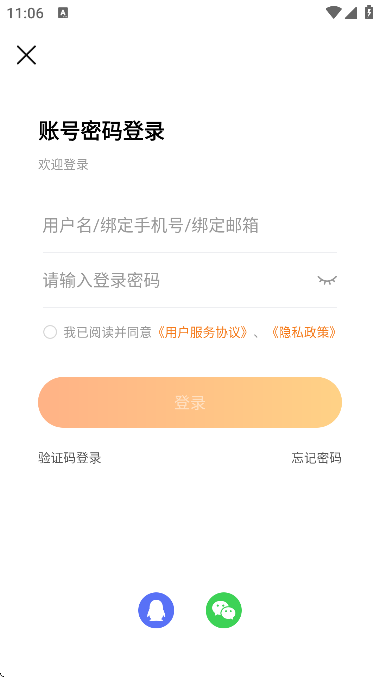
Task: Focus the 用户名/绑定手机号/绑定邮箱 field
Action: coord(190,225)
